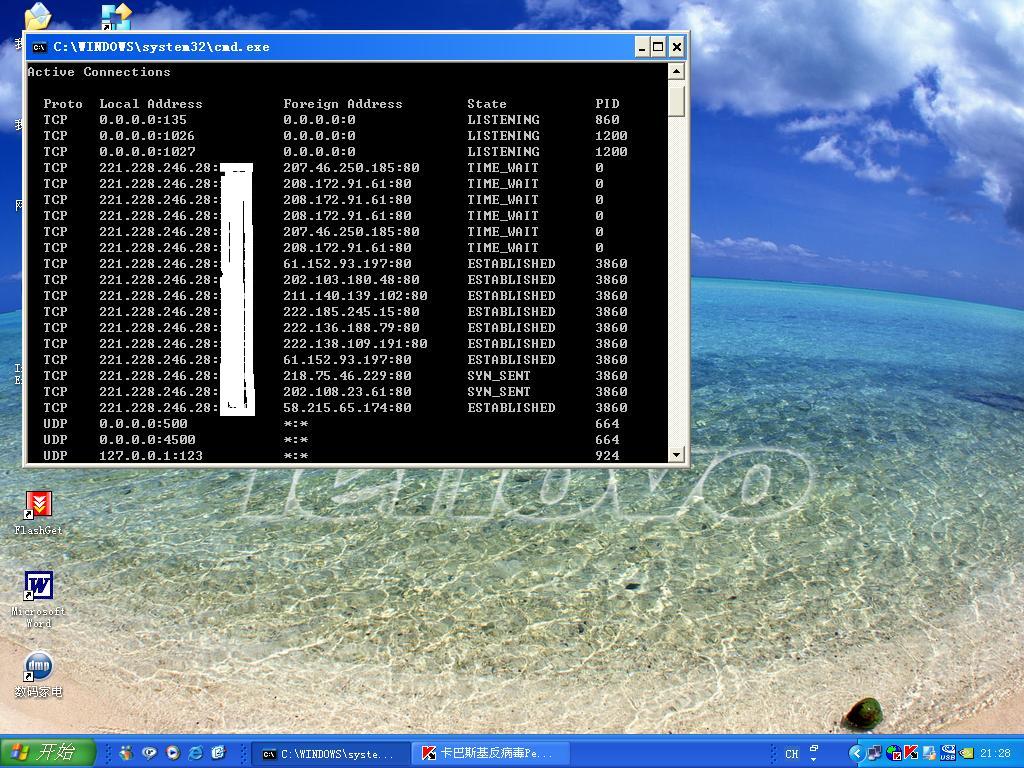The width and height of the screenshot is (1024, 768).
Task: Click the PID value 924
Action: point(607,456)
